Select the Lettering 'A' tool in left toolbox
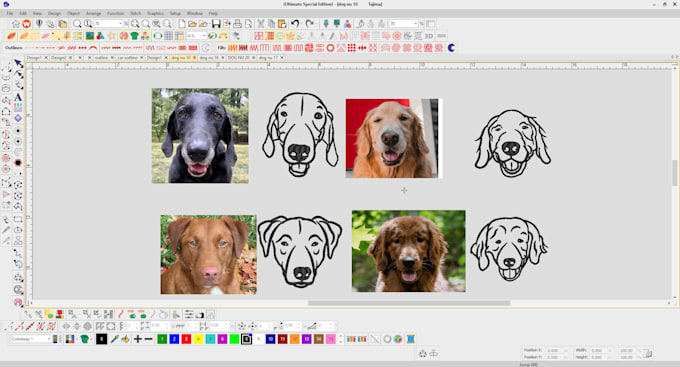This screenshot has width=680, height=367. pyautogui.click(x=18, y=97)
